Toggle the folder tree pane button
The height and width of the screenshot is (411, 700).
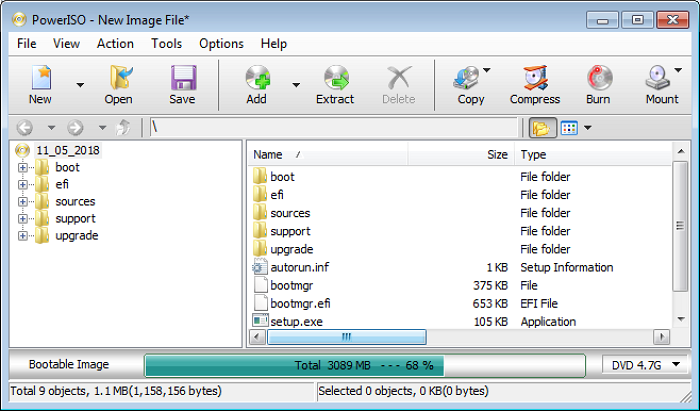click(x=542, y=128)
